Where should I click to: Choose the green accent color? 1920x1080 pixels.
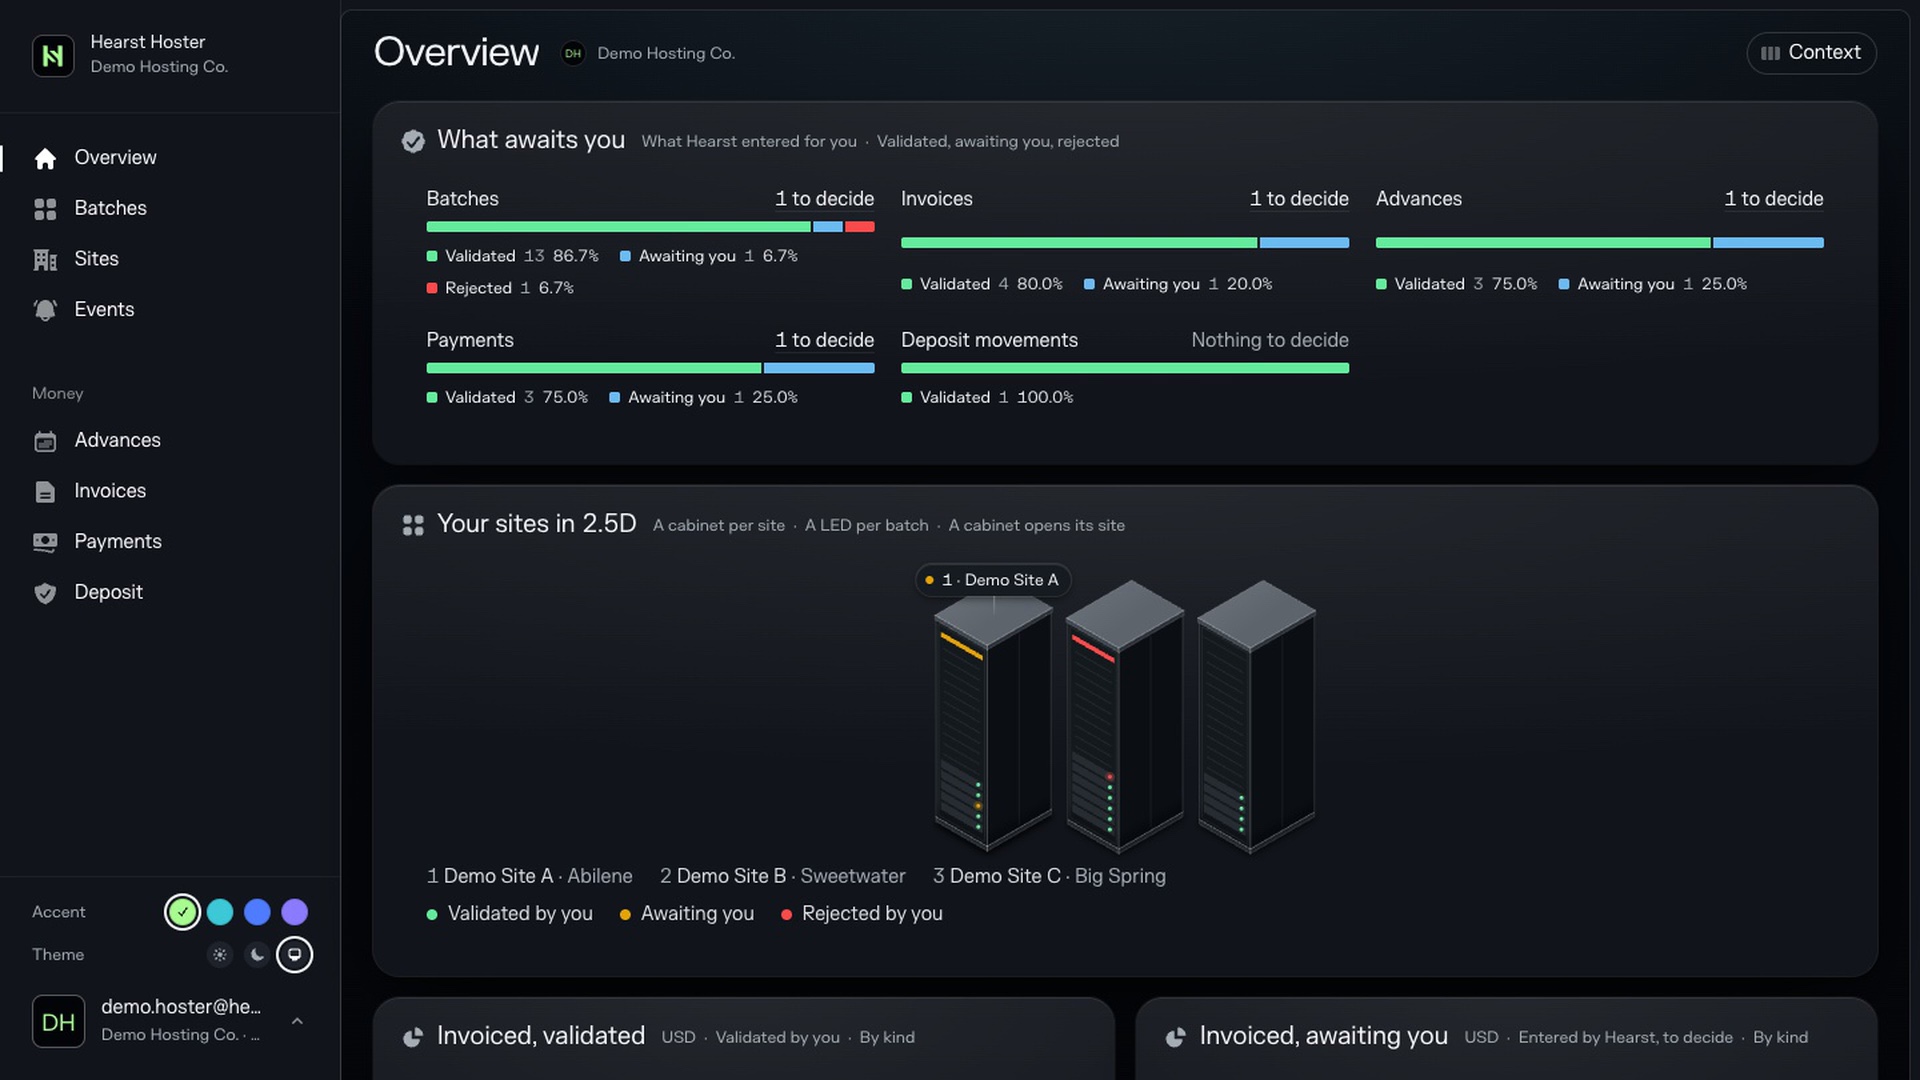(182, 912)
